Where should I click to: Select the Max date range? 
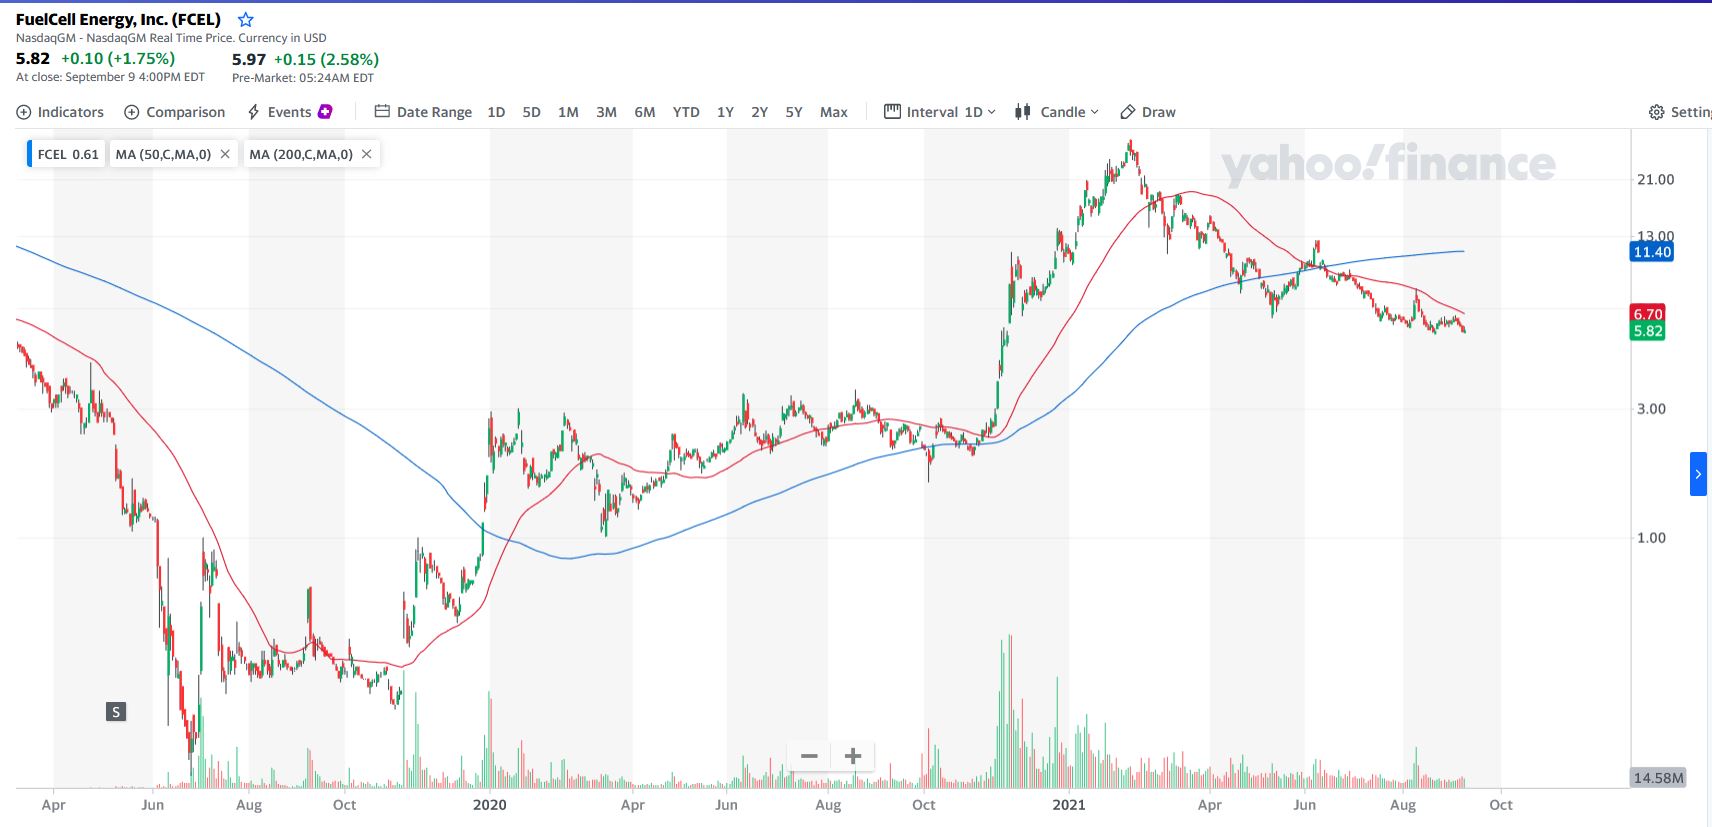833,112
